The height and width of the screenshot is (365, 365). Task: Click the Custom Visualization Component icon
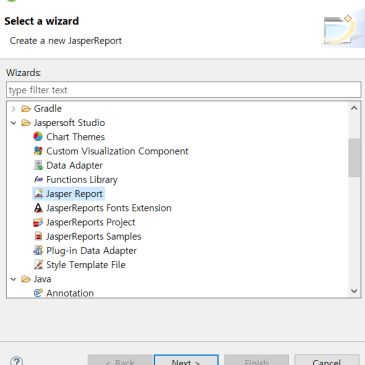point(38,151)
